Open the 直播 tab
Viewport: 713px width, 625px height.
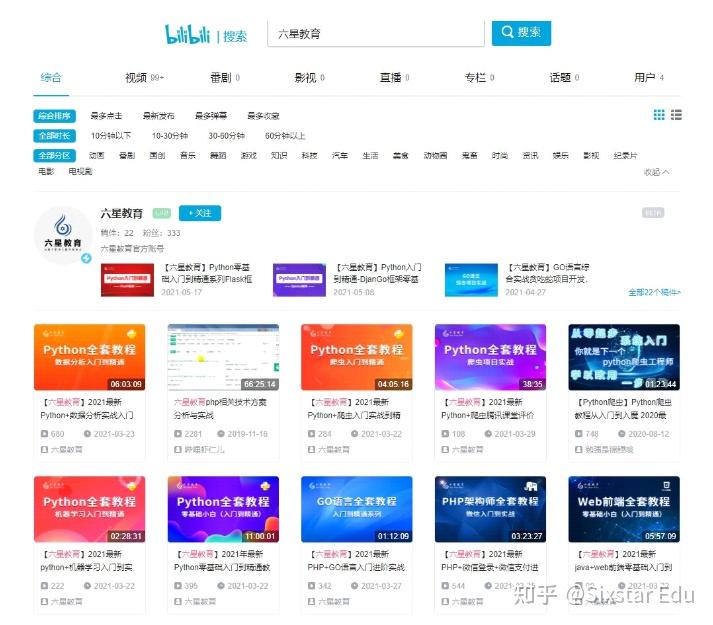point(394,78)
